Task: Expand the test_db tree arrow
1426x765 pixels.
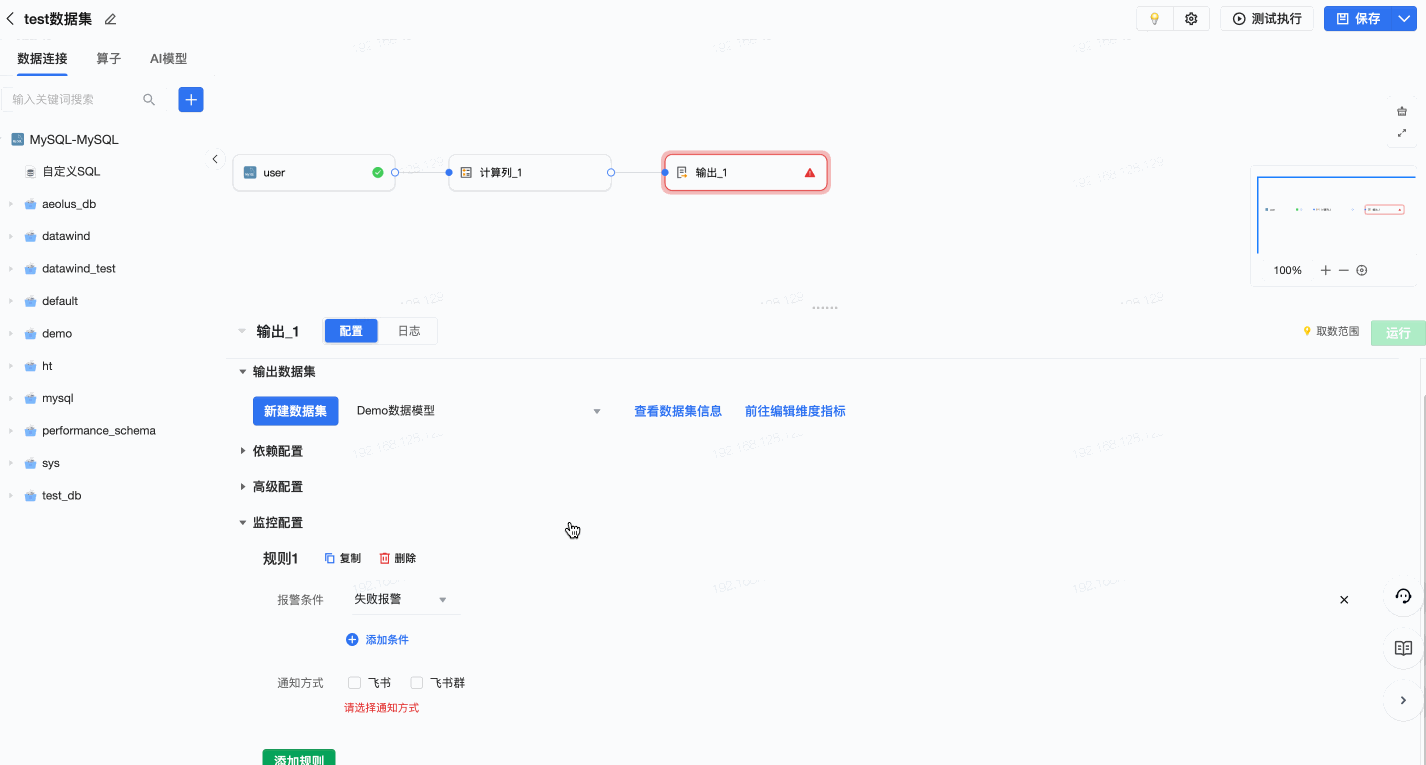Action: click(x=10, y=496)
